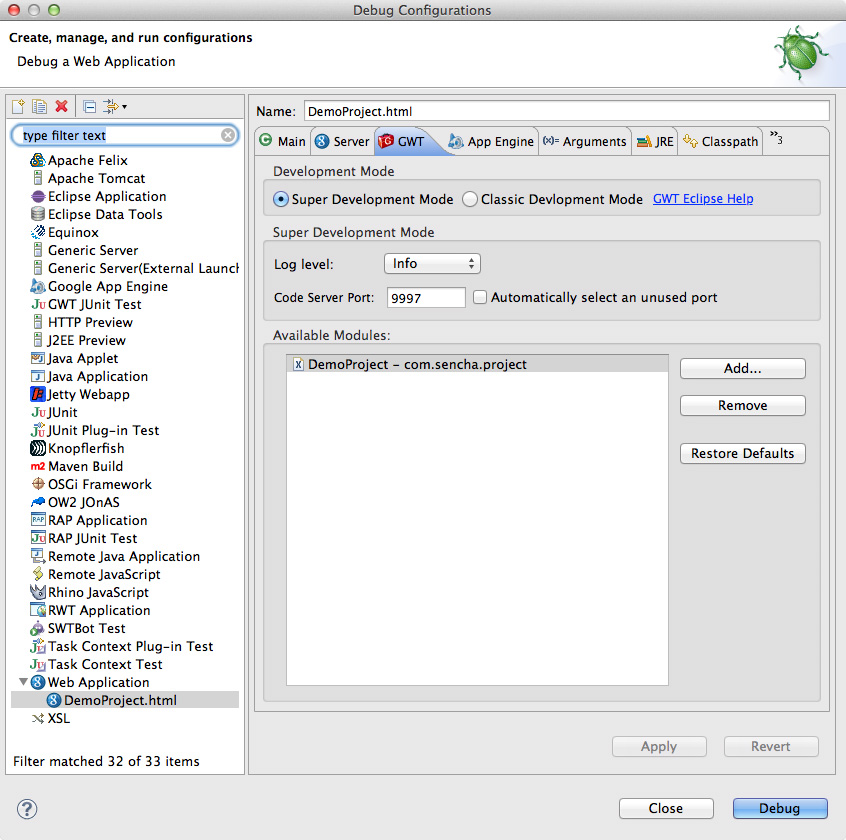Select the Eclipse Application icon
The image size is (846, 840).
[38, 196]
